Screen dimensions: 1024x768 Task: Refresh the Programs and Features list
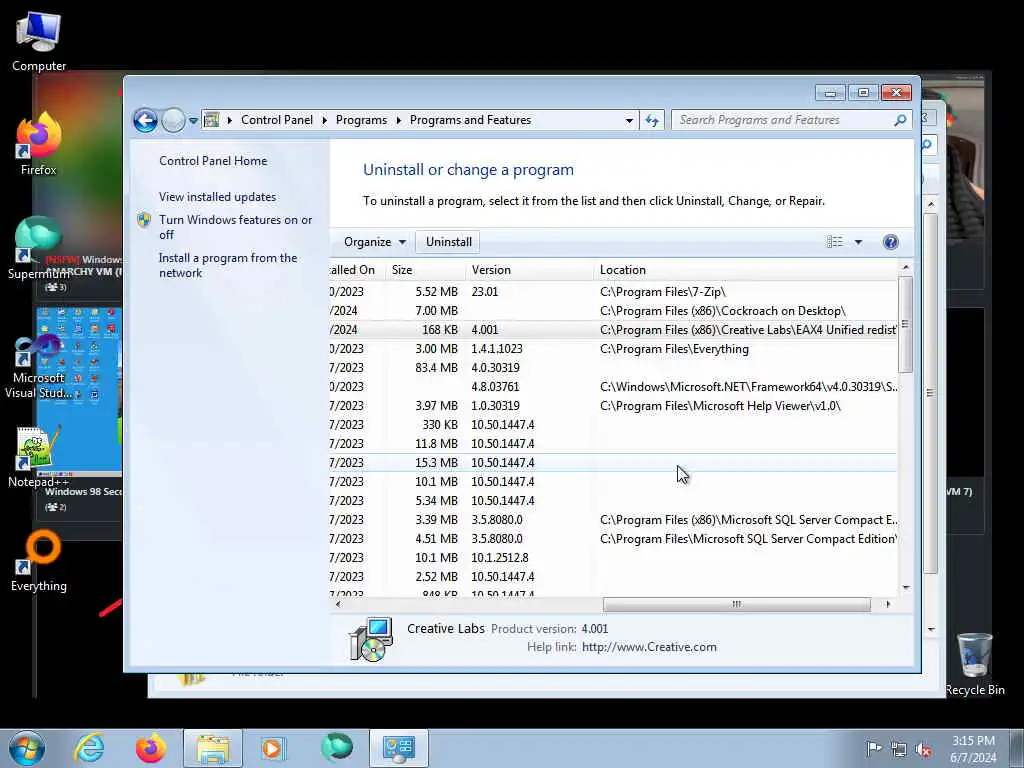(x=652, y=120)
